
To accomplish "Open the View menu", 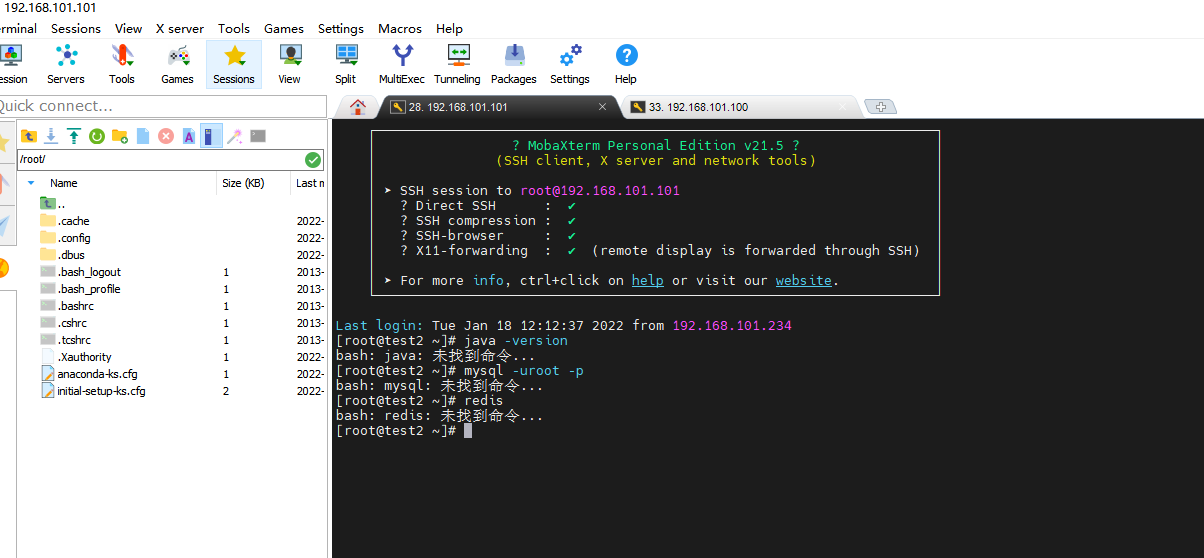I will pos(128,29).
